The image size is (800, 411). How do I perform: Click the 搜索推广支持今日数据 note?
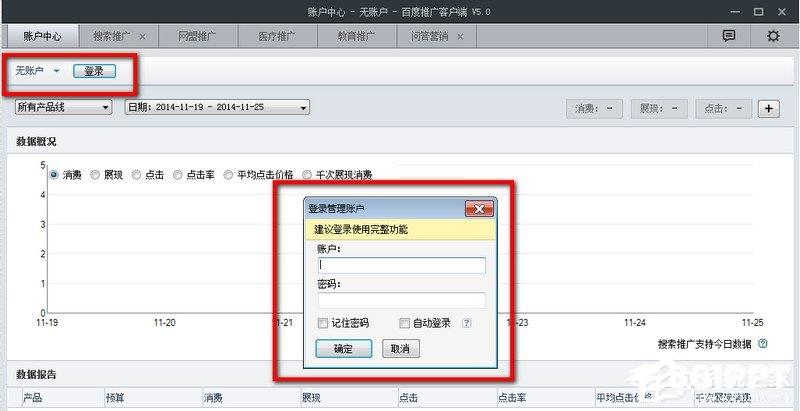(705, 344)
